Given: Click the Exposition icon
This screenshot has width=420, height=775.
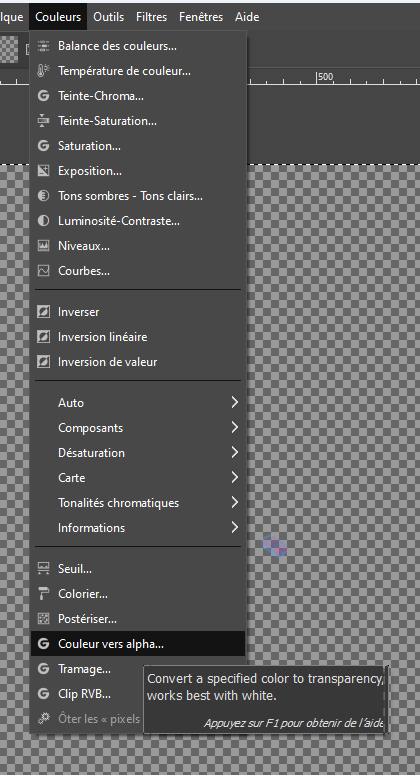Looking at the screenshot, I should pos(43,171).
